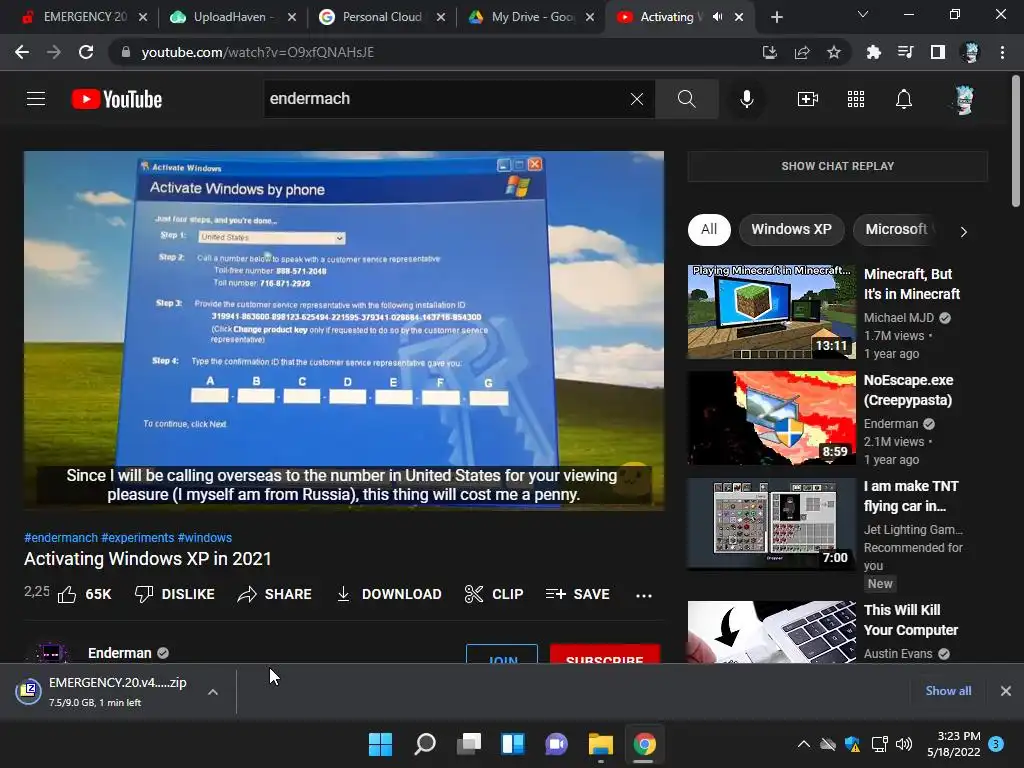This screenshot has width=1024, height=768.
Task: Toggle Chrome side panel
Action: tap(938, 52)
